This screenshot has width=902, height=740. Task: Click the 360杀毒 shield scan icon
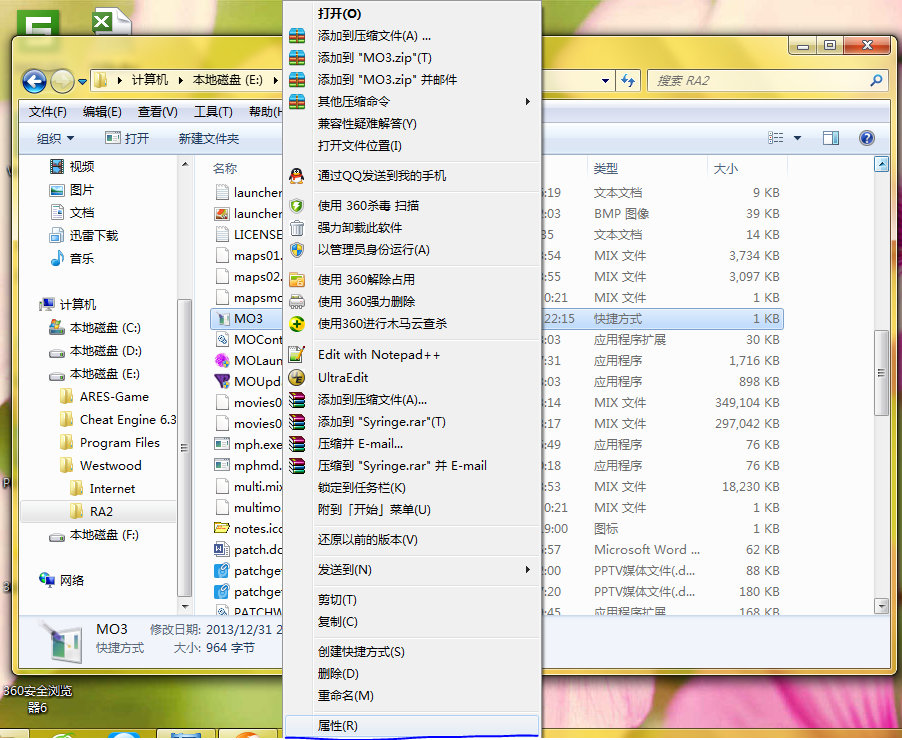pyautogui.click(x=297, y=205)
